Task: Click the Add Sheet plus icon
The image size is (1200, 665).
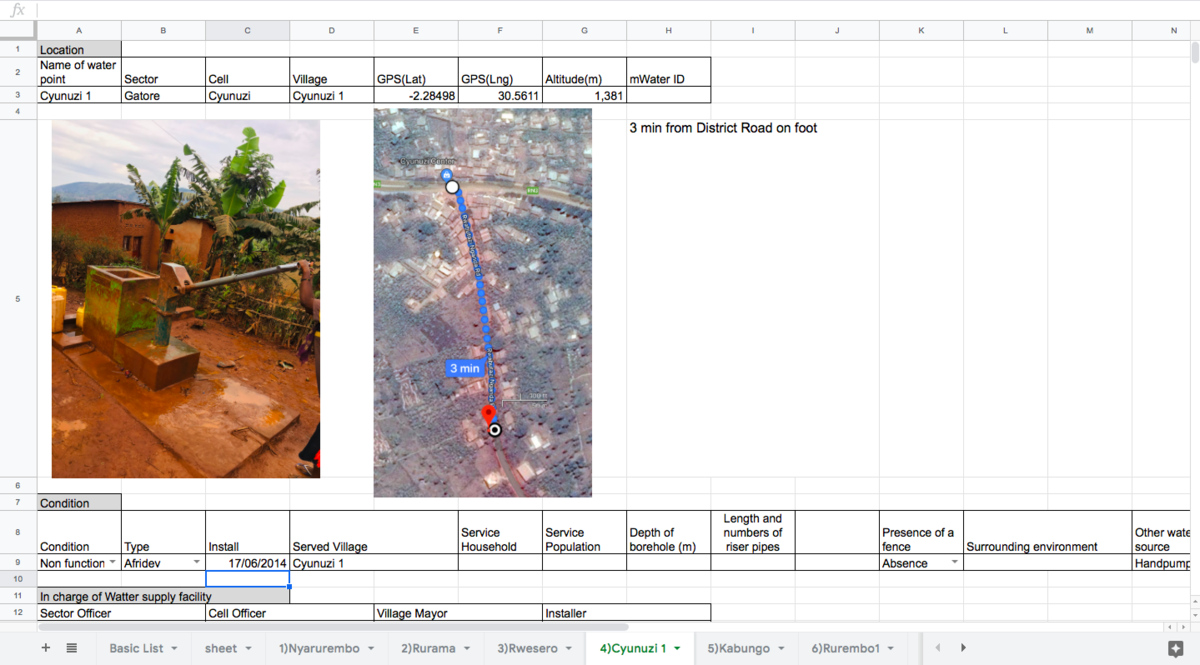Action: pyautogui.click(x=45, y=648)
